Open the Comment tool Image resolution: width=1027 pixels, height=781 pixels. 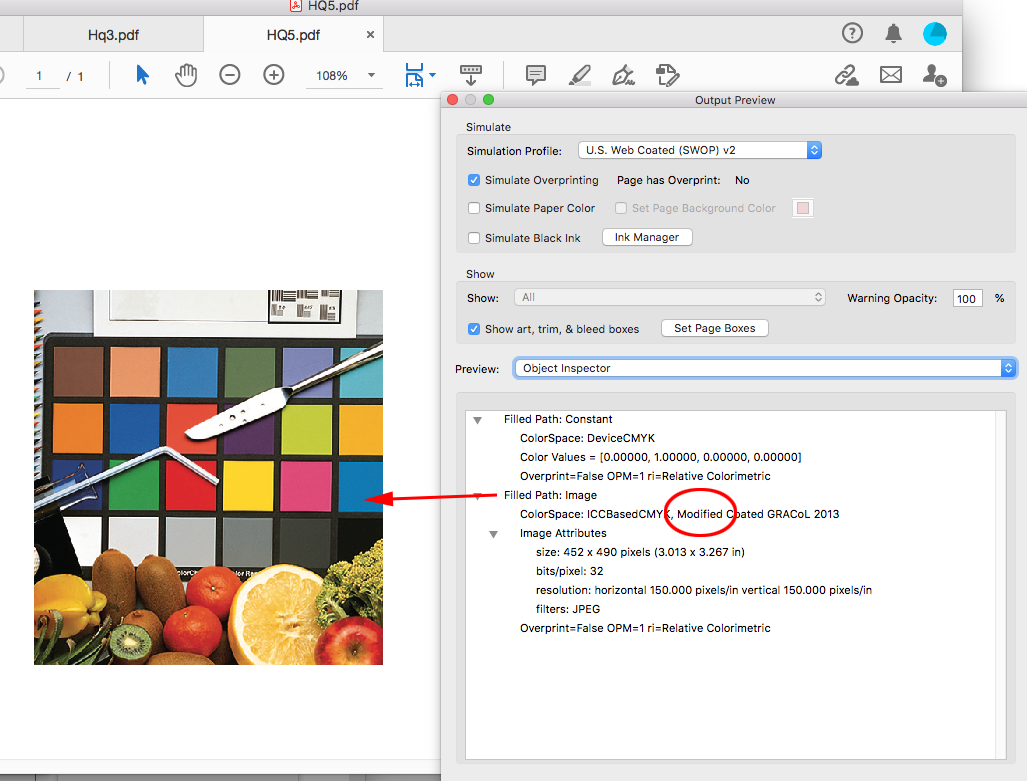(535, 74)
